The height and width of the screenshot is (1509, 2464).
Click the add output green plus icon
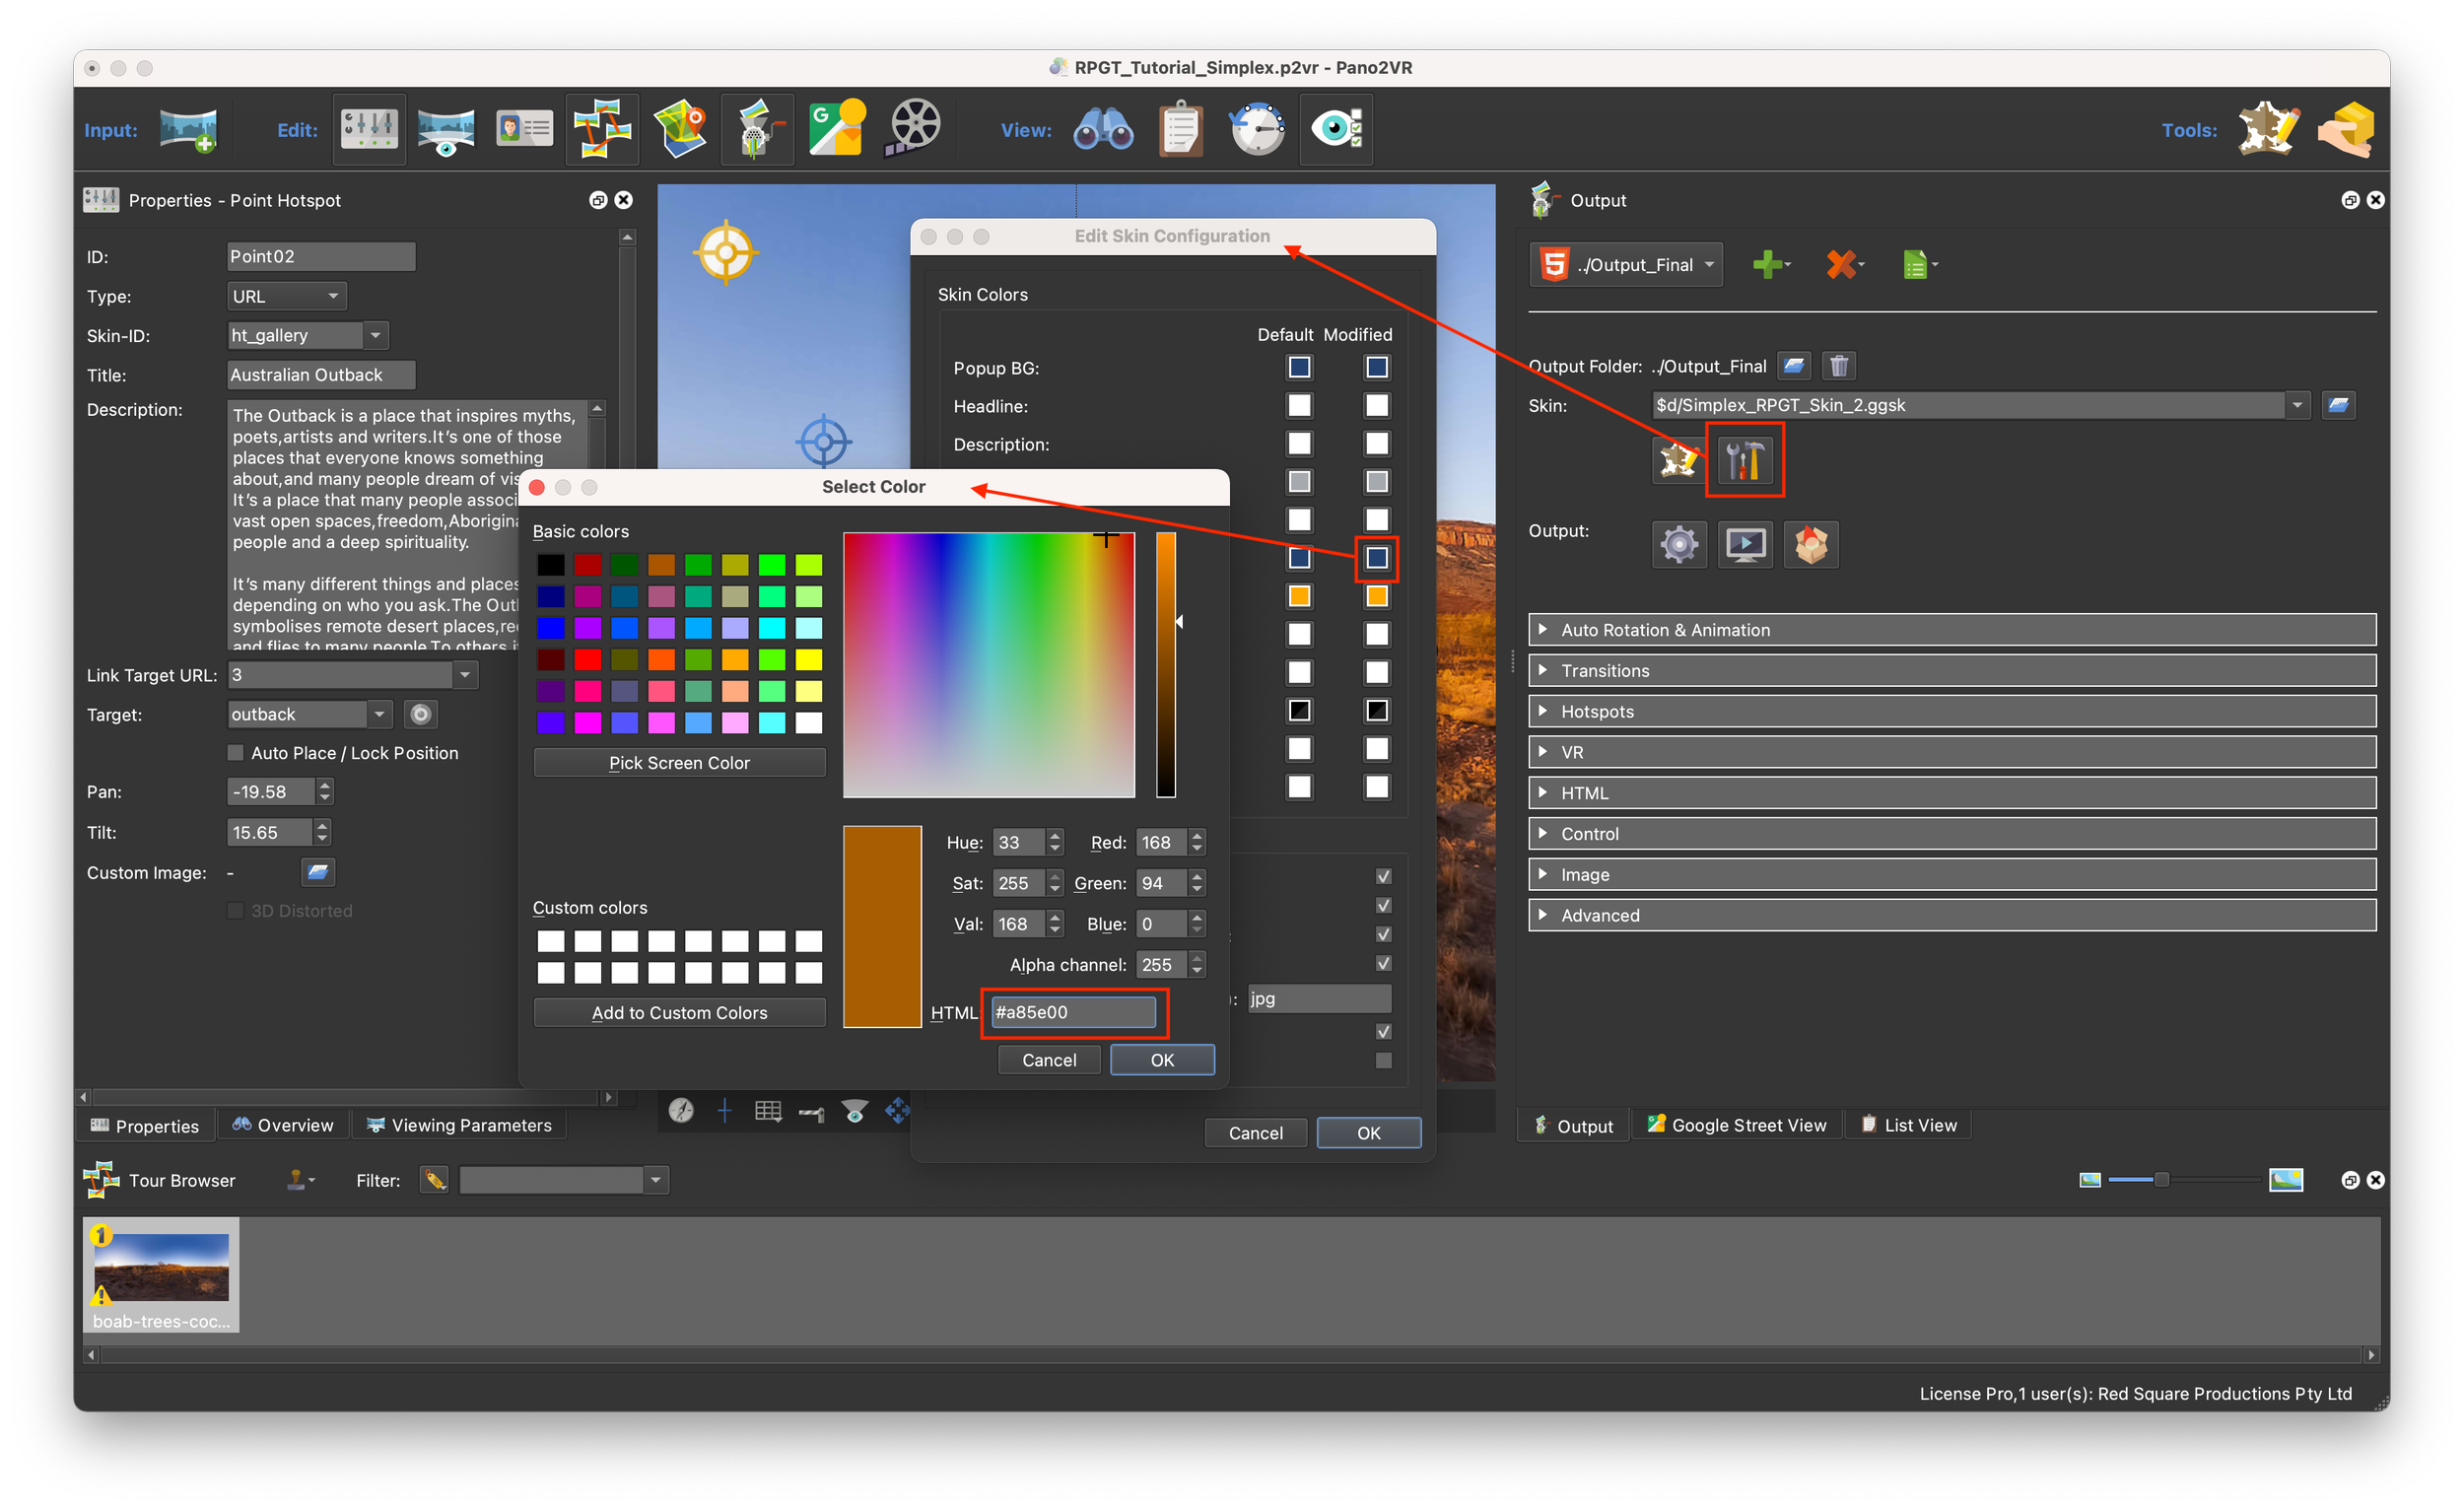[1769, 264]
